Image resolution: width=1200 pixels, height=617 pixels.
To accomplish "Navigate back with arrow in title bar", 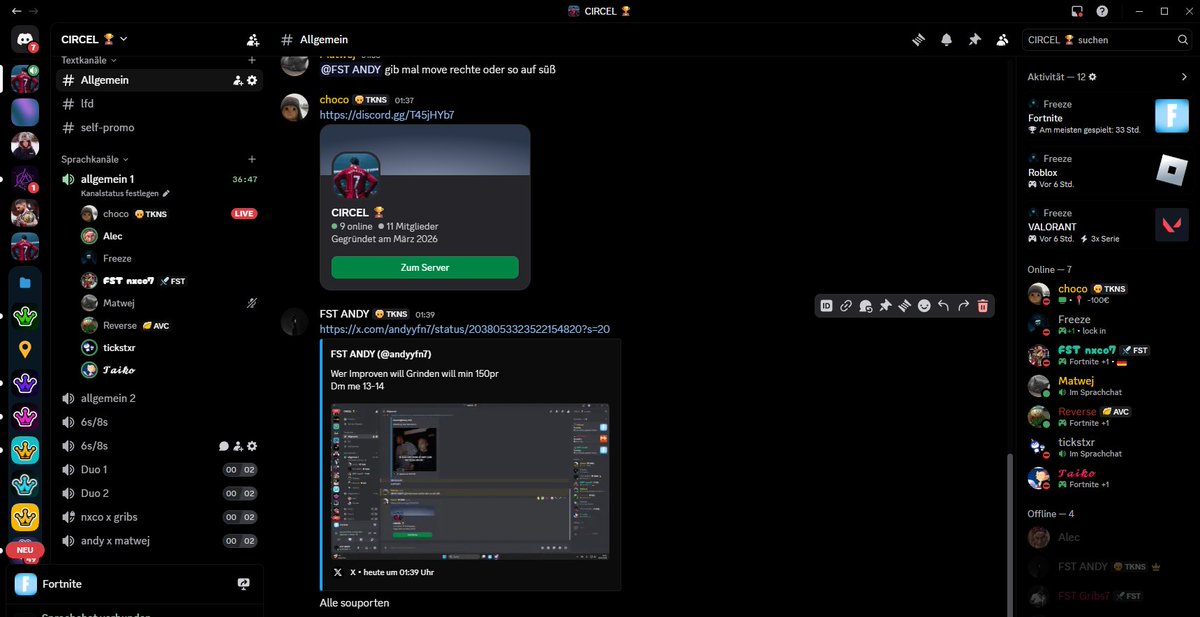I will point(16,11).
